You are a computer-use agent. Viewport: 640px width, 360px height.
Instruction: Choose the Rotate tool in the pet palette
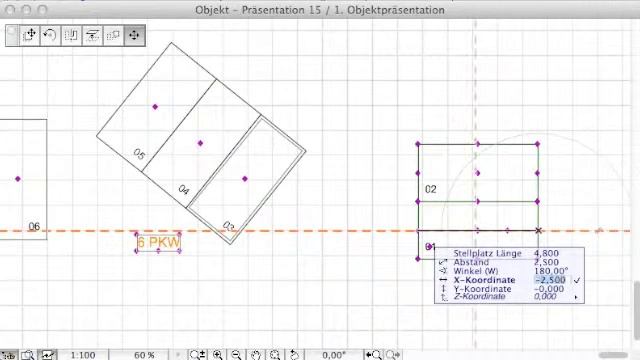[x=50, y=36]
